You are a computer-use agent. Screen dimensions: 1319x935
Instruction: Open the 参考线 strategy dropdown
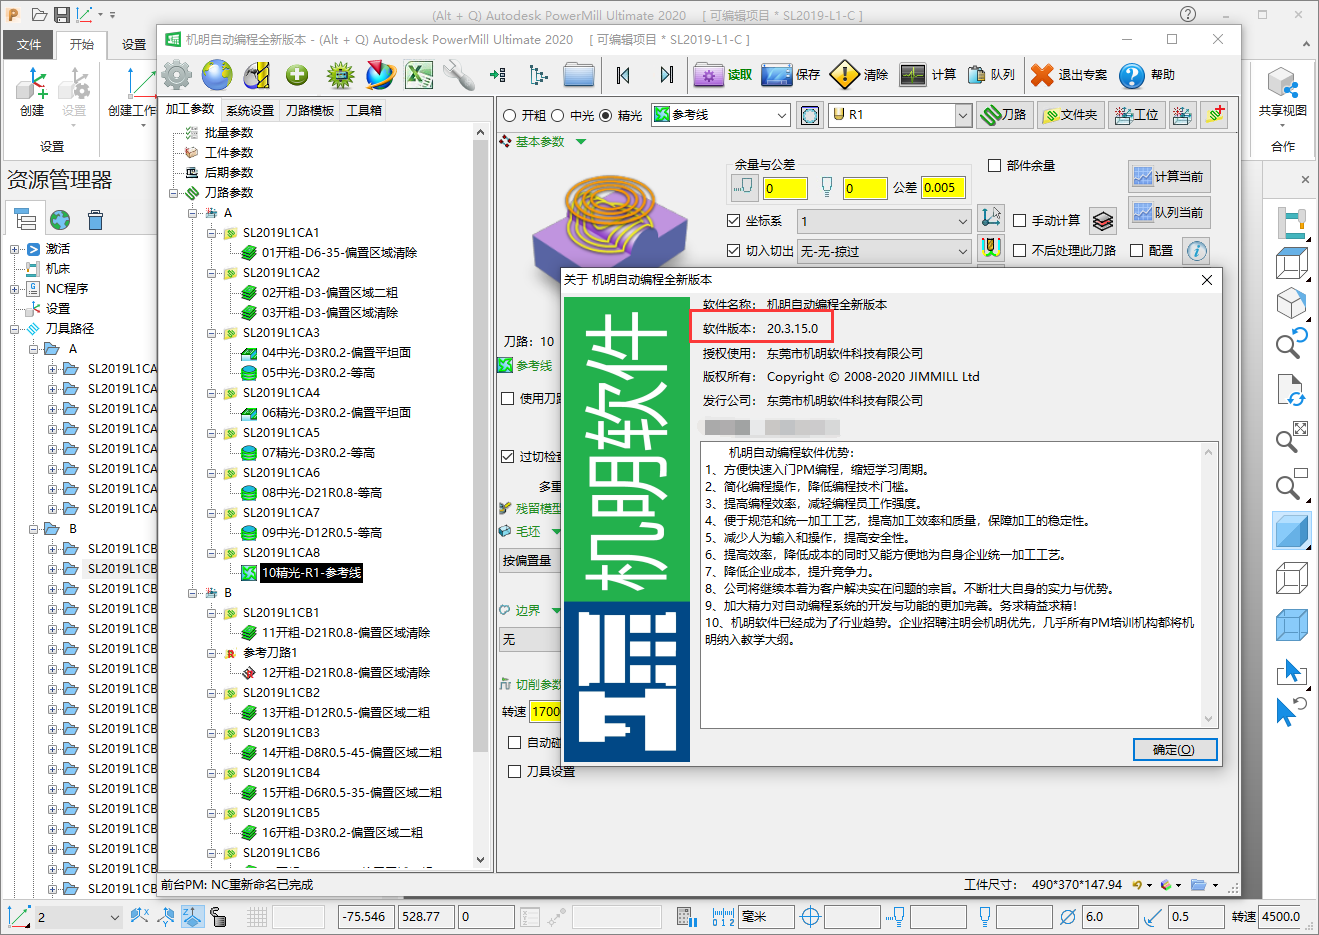[721, 115]
